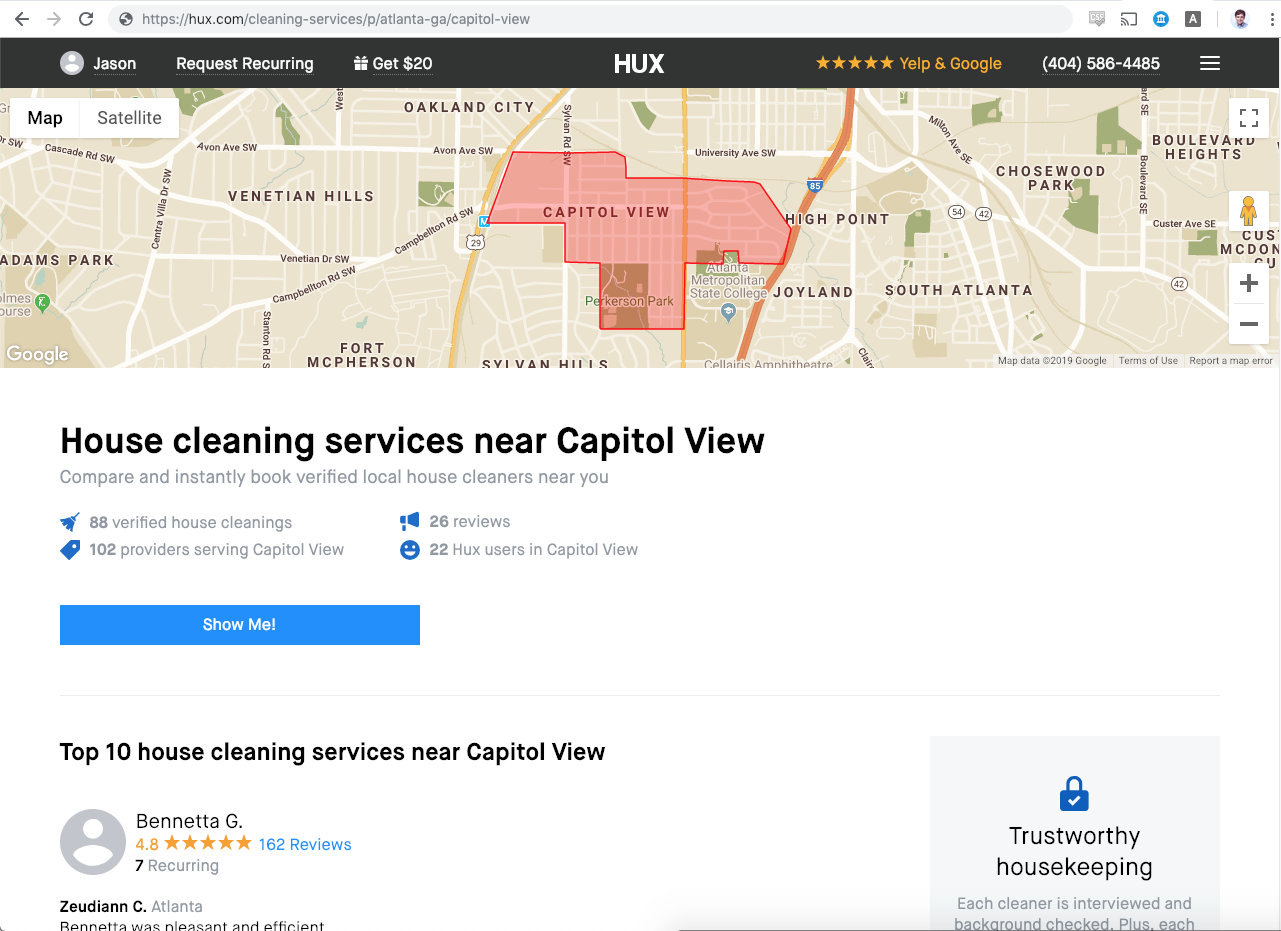
Task: Switch to Satellite view tab
Action: [129, 118]
